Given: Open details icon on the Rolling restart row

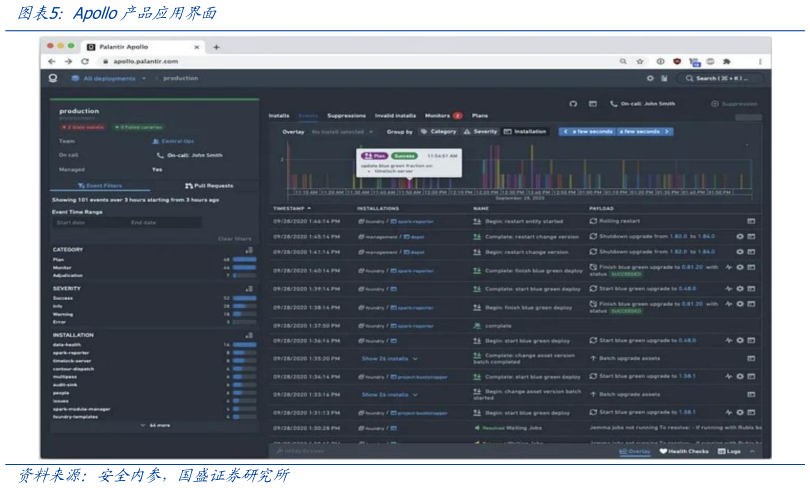Looking at the screenshot, I should click(x=751, y=221).
